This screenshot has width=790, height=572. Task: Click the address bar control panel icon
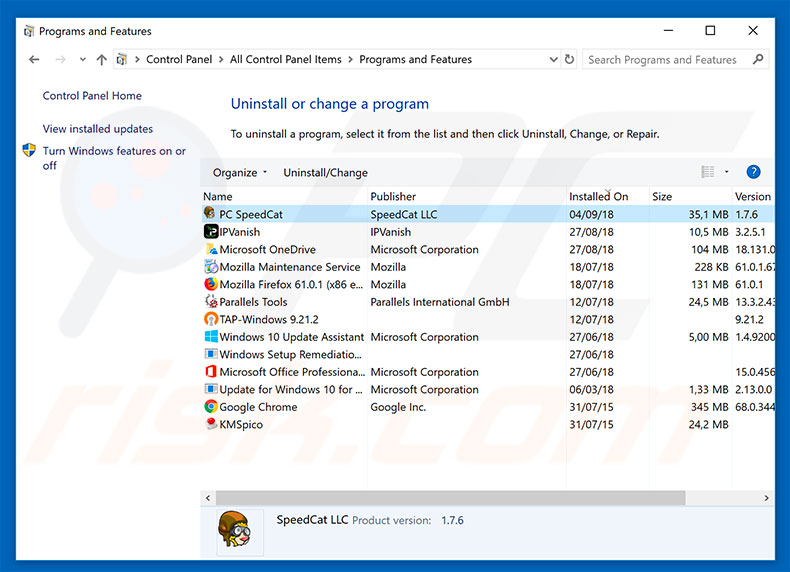[121, 59]
